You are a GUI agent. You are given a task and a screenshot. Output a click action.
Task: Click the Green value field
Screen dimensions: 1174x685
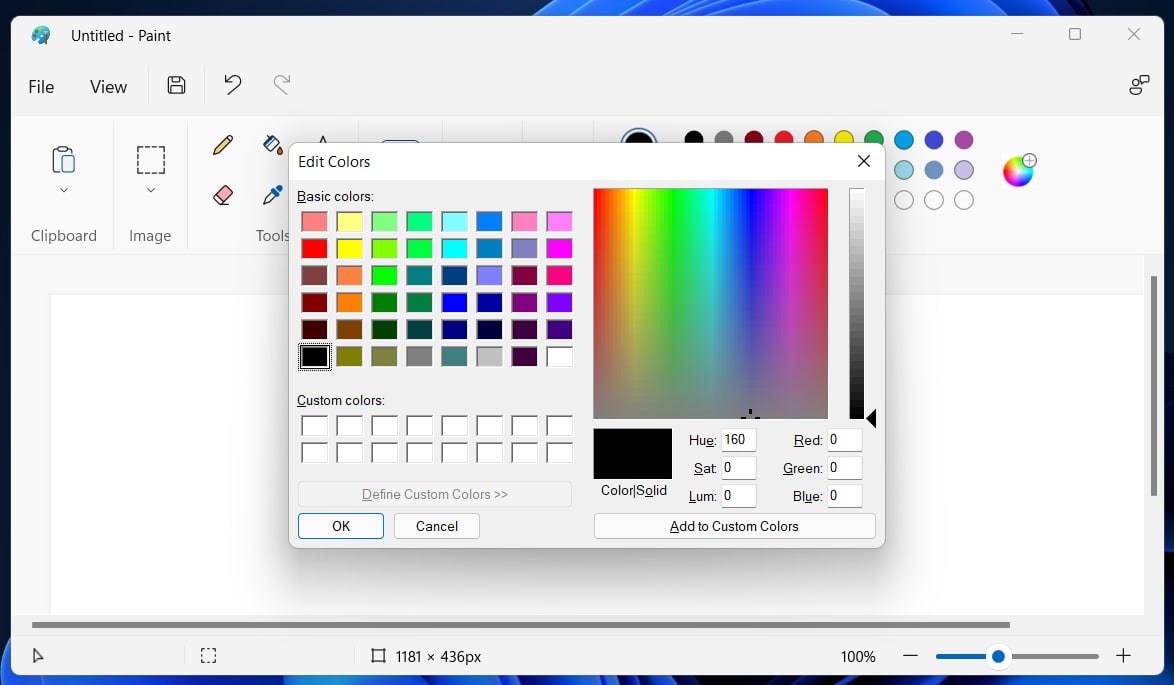click(x=845, y=467)
